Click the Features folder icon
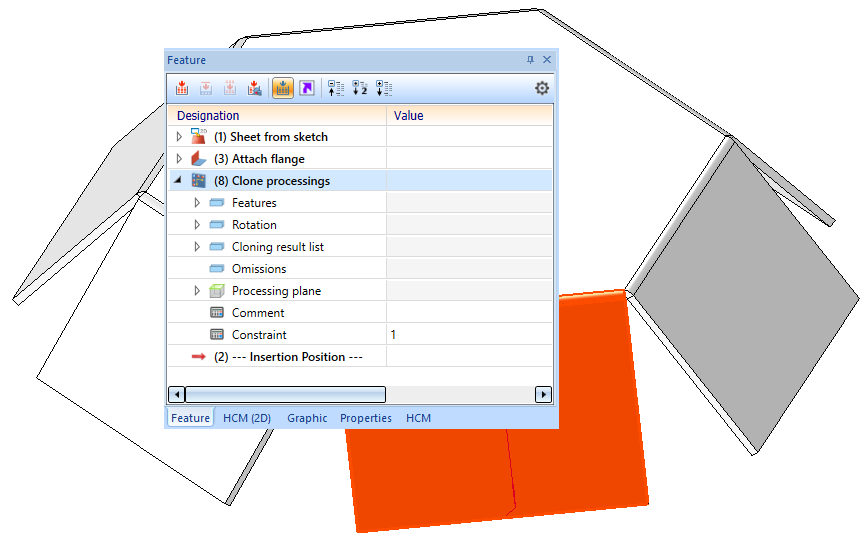The height and width of the screenshot is (547, 865). 217,202
